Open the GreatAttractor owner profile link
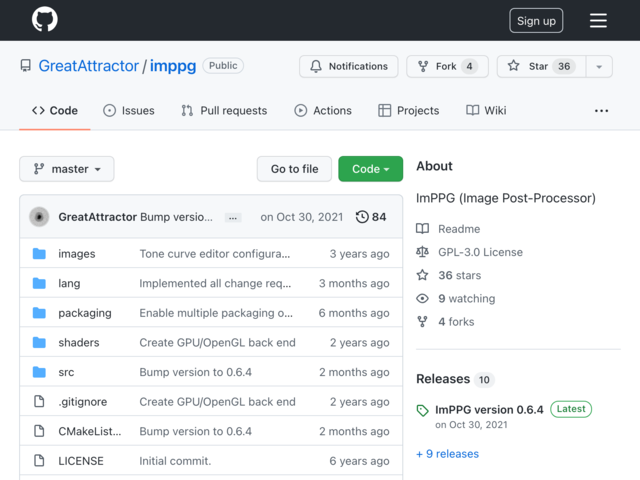This screenshot has width=640, height=480. coord(89,66)
